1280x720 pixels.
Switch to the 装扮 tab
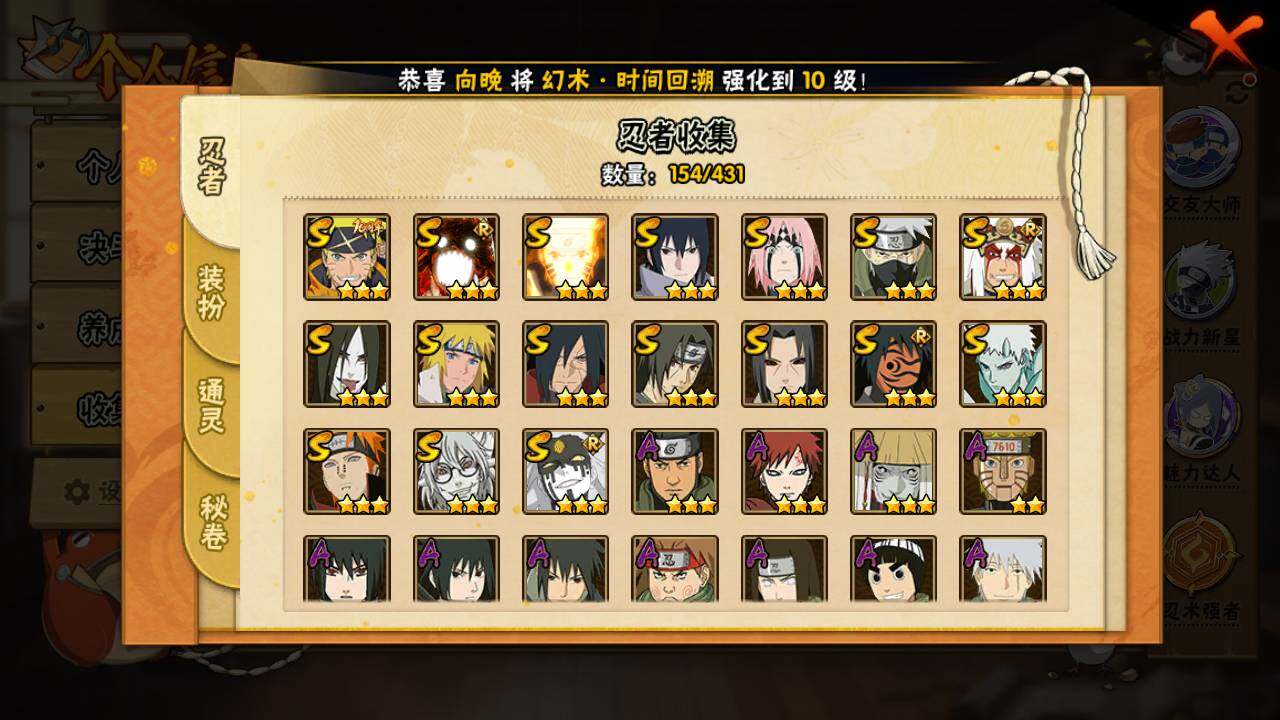pyautogui.click(x=211, y=290)
